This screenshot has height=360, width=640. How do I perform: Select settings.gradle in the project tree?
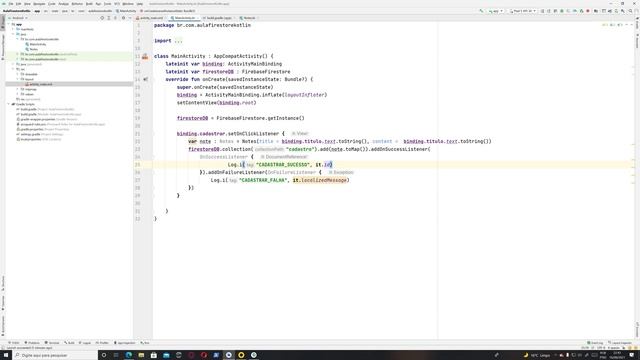coord(39,134)
